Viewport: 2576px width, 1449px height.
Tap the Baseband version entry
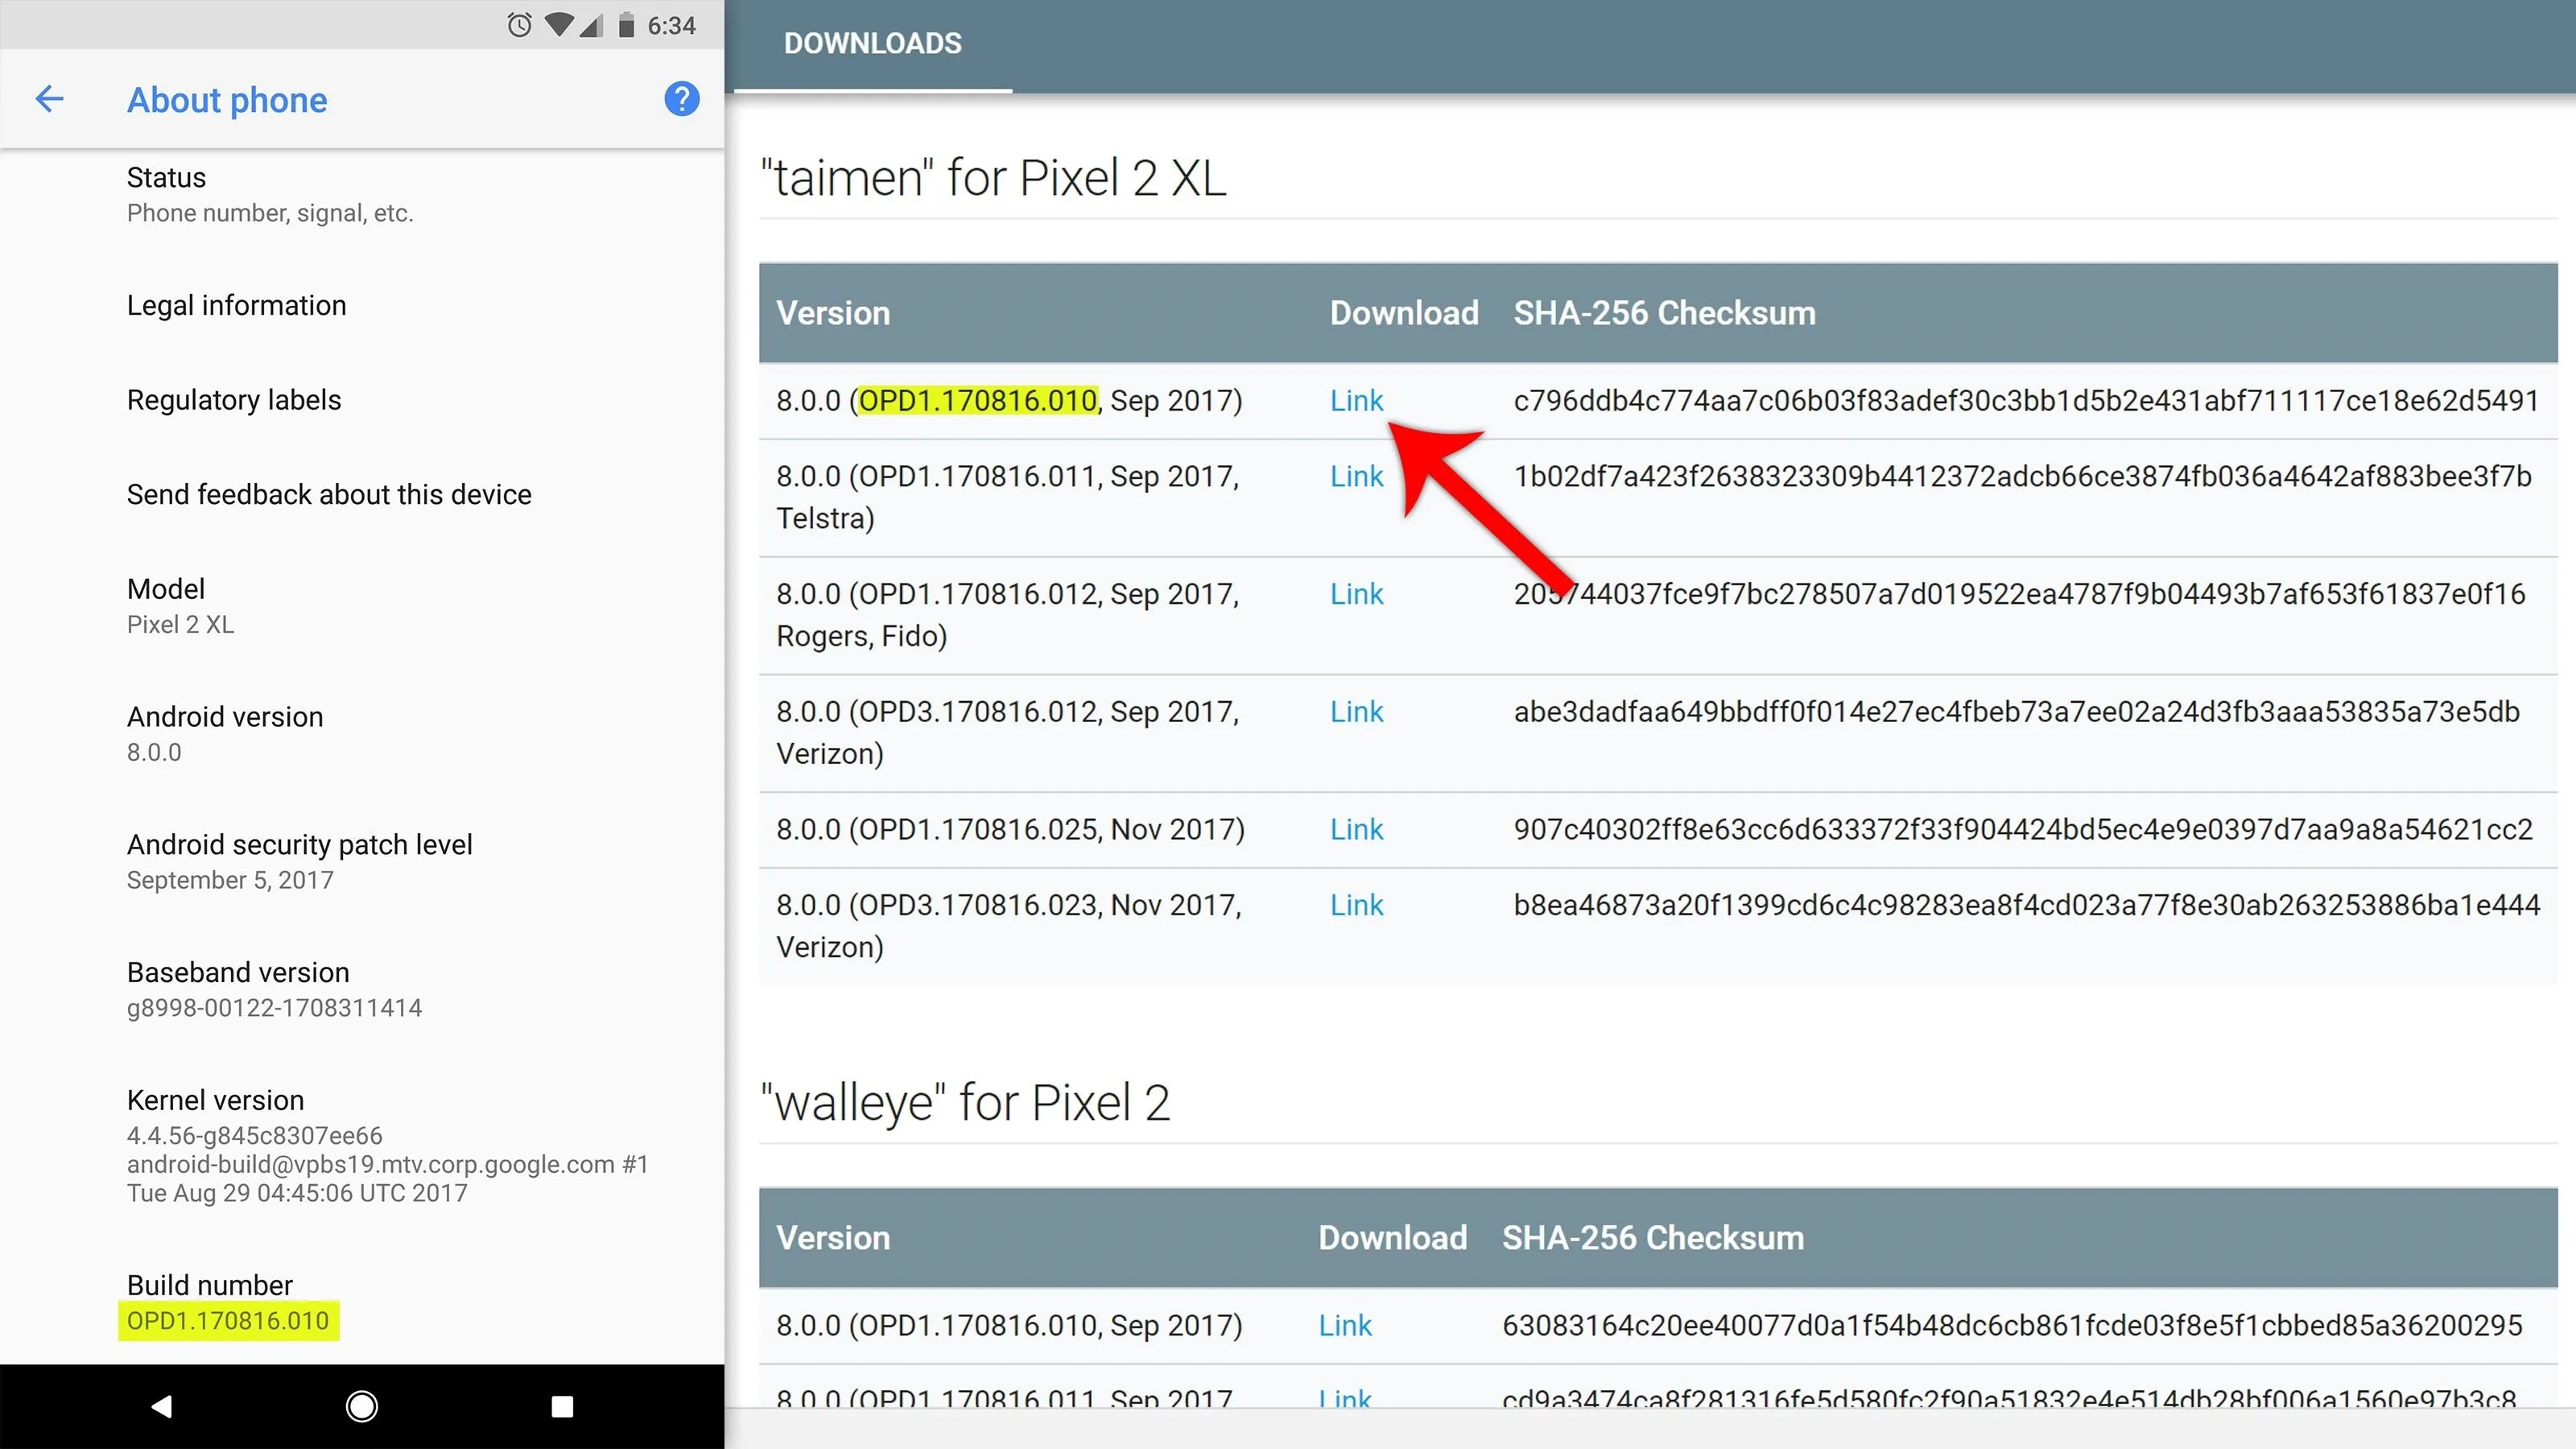coord(362,990)
